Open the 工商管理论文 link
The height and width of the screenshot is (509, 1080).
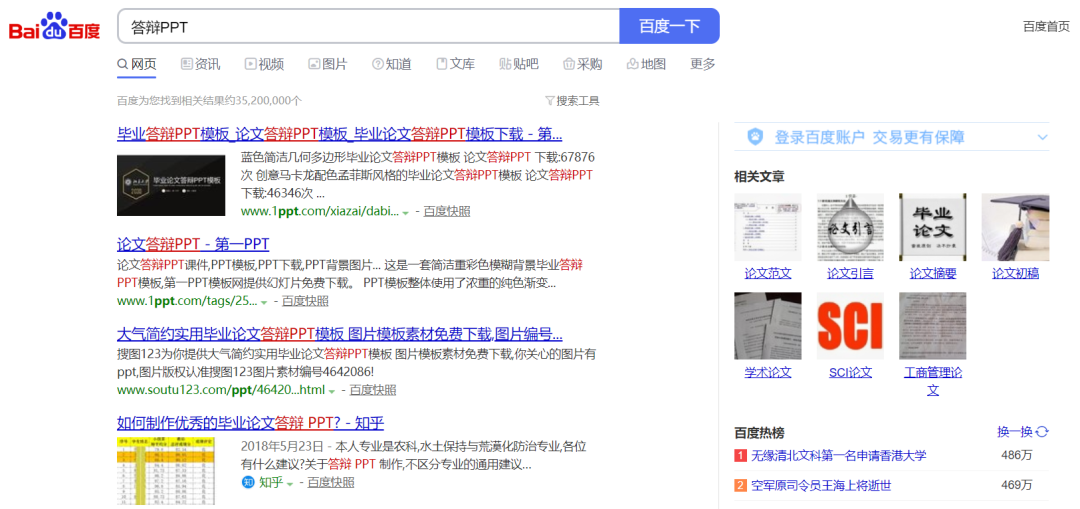[933, 381]
